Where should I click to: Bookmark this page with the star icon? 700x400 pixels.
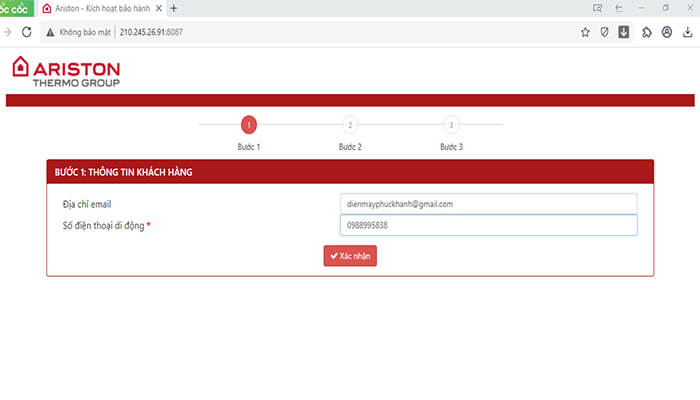click(x=585, y=32)
